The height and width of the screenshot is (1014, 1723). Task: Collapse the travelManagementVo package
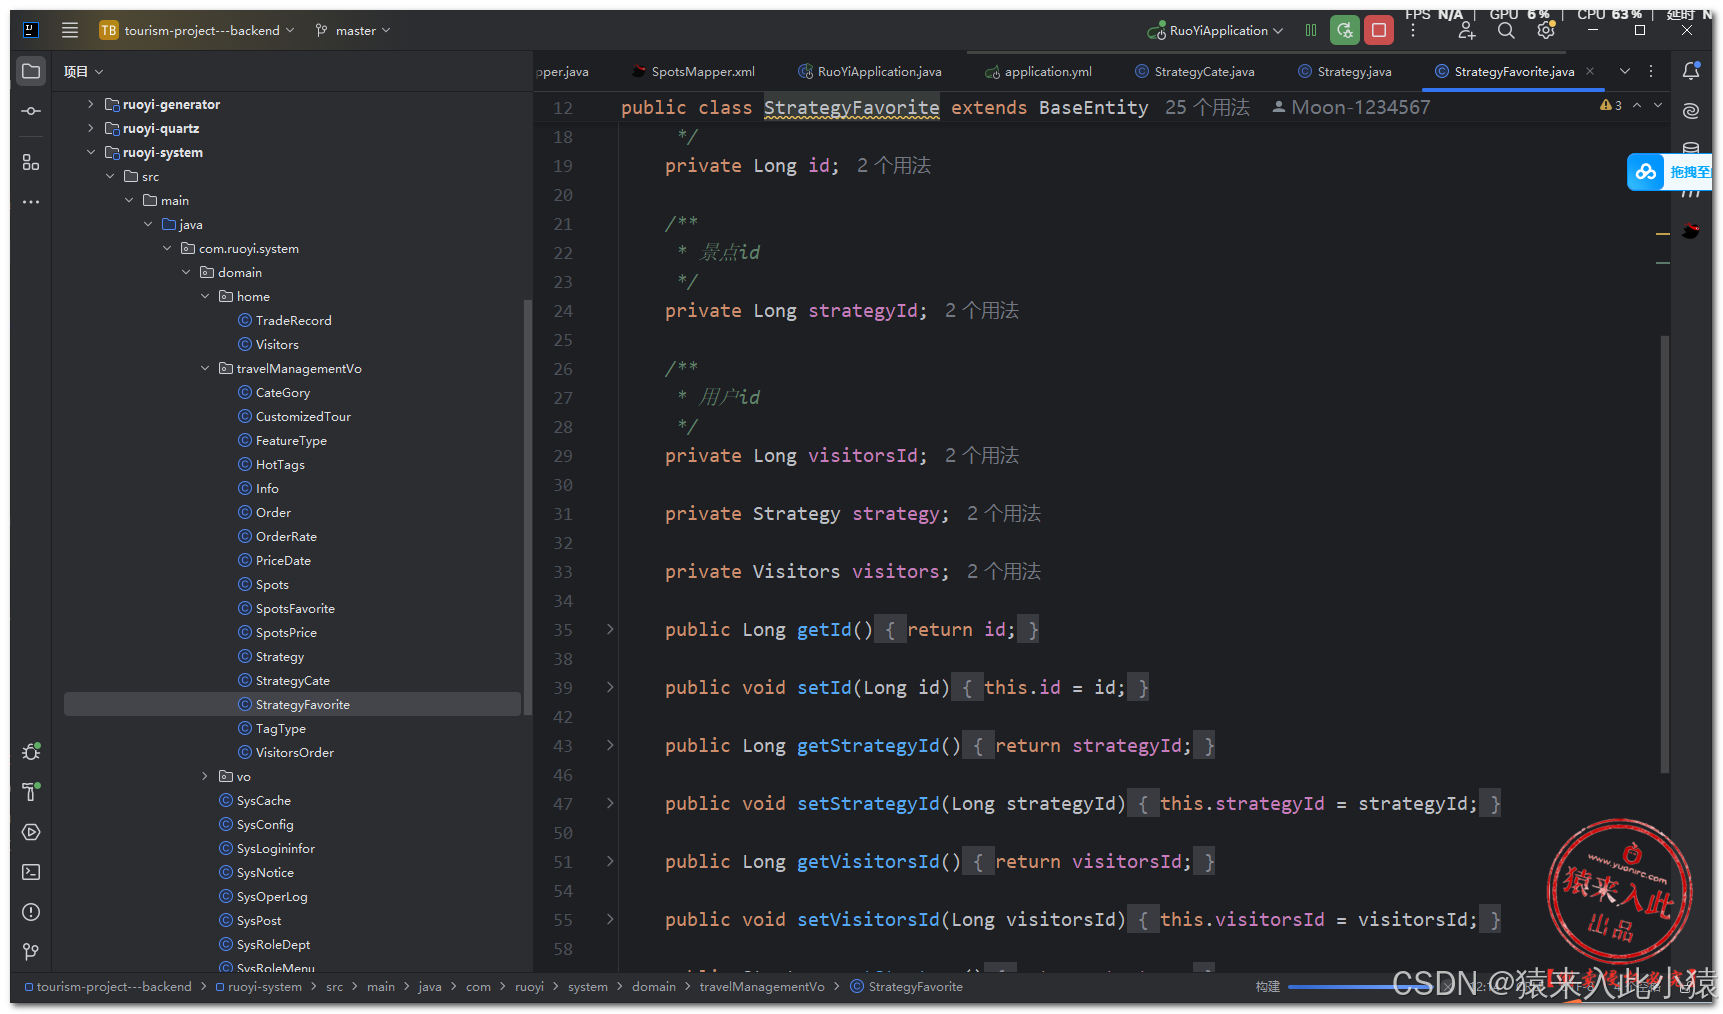point(205,368)
